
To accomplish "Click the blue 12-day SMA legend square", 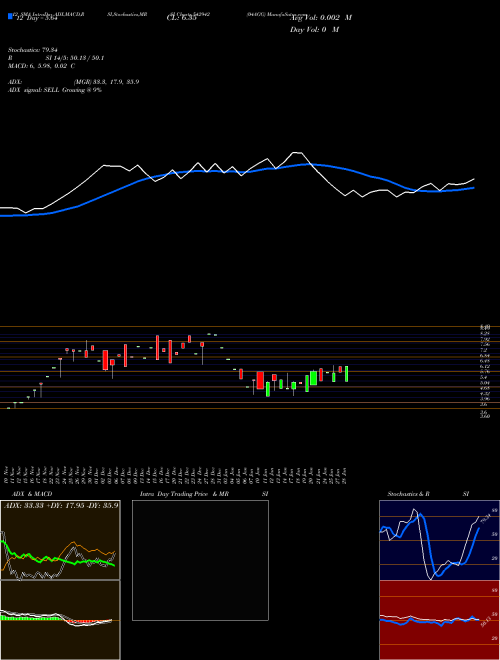I will (10, 17).
